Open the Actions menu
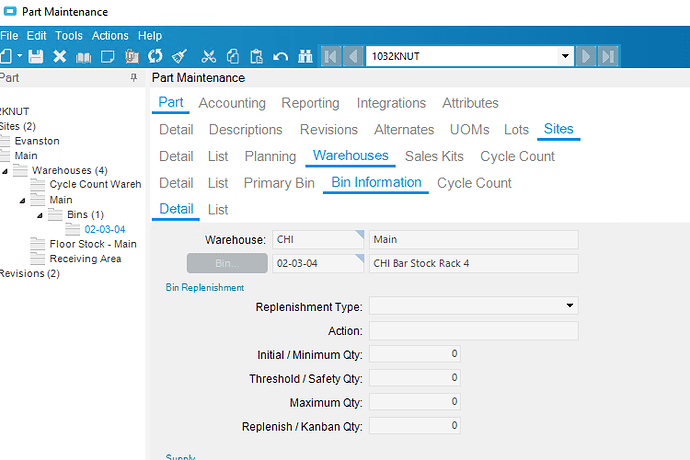This screenshot has height=460, width=690. pos(110,36)
